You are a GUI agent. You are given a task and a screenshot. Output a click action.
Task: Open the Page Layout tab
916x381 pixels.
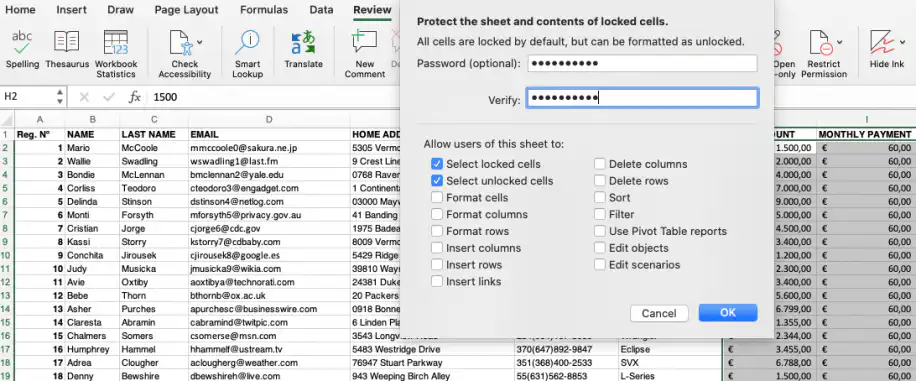coord(186,10)
